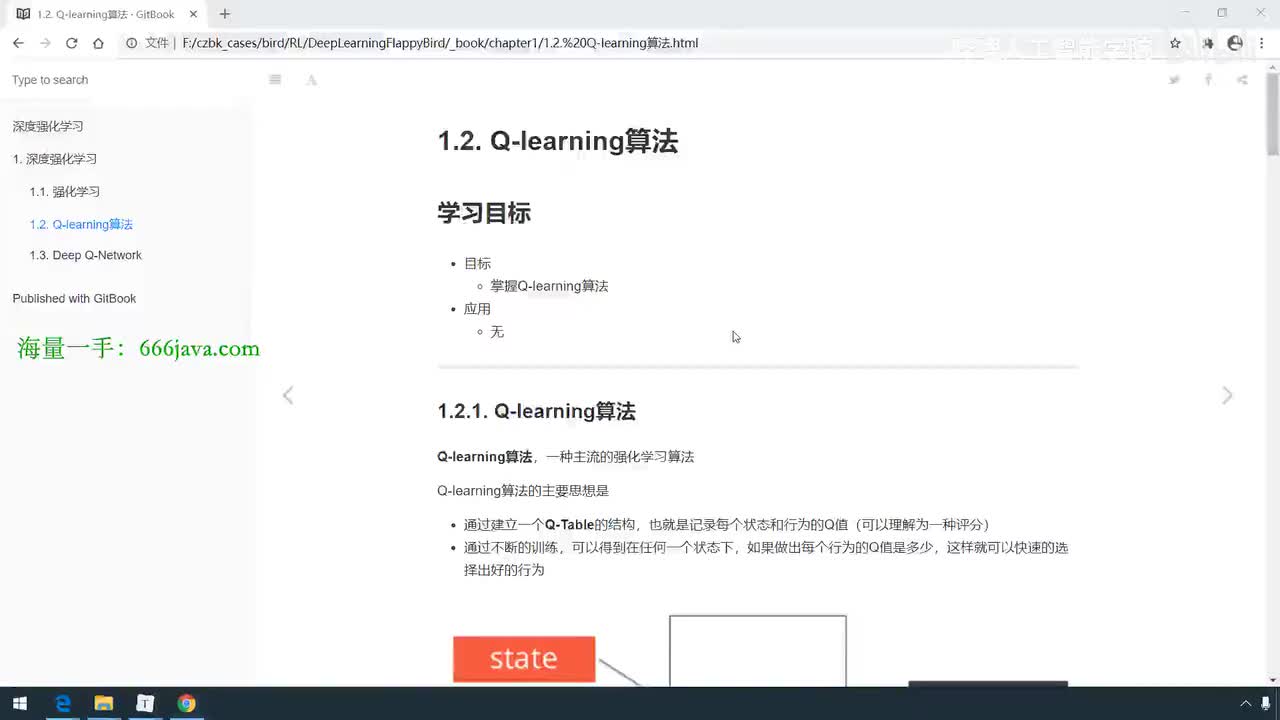The height and width of the screenshot is (720, 1280).
Task: Share page on Twitter icon
Action: click(x=1174, y=80)
